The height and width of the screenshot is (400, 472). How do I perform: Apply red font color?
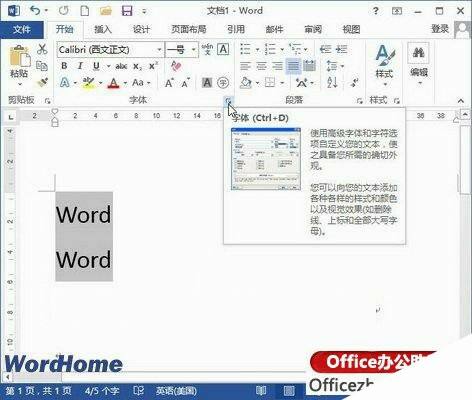coord(113,83)
